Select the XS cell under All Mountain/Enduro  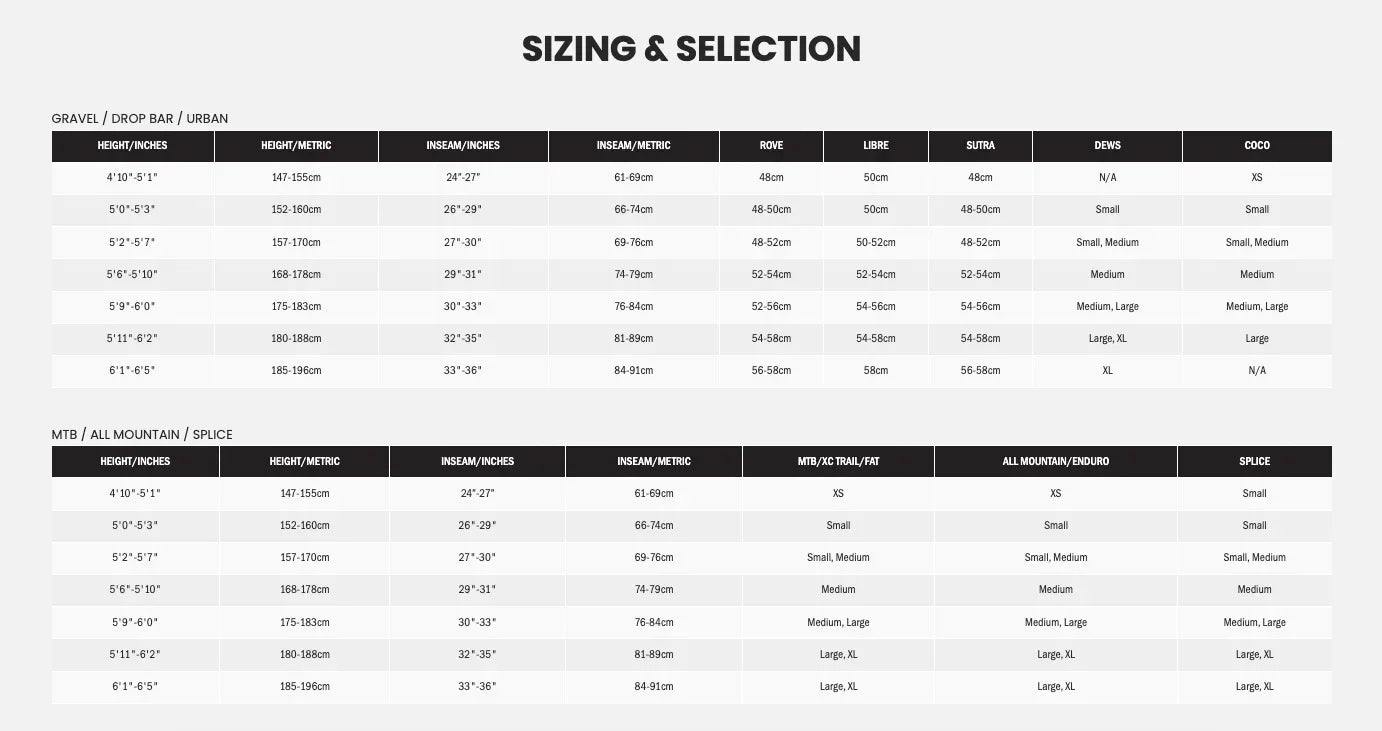[1055, 494]
